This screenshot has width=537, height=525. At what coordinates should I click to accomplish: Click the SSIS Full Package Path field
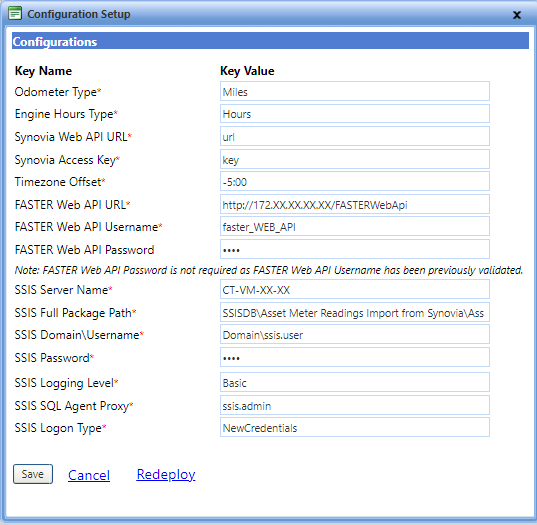coord(355,312)
